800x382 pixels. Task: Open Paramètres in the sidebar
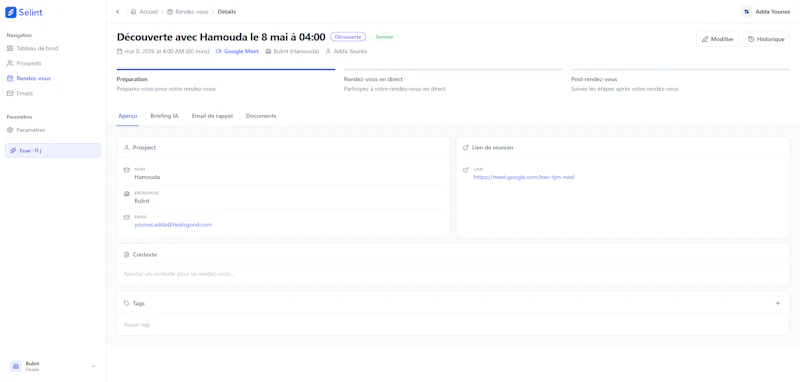[x=26, y=130]
